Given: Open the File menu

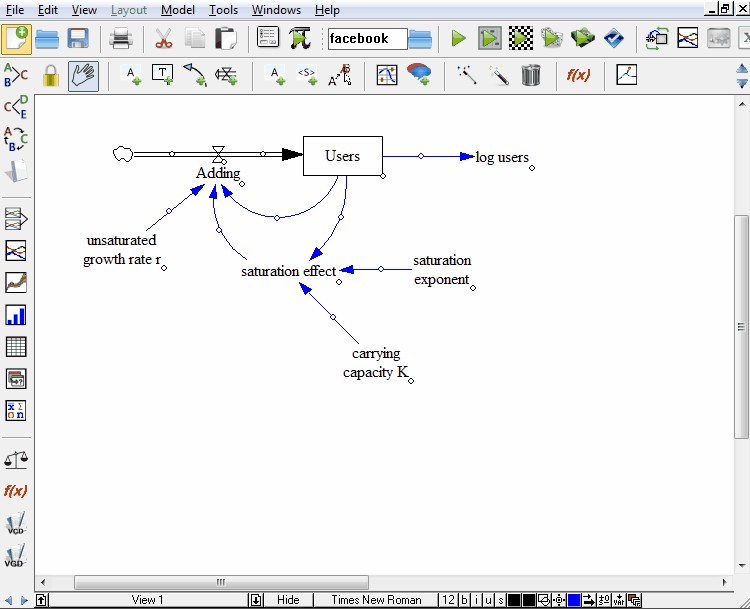Looking at the screenshot, I should [x=15, y=10].
